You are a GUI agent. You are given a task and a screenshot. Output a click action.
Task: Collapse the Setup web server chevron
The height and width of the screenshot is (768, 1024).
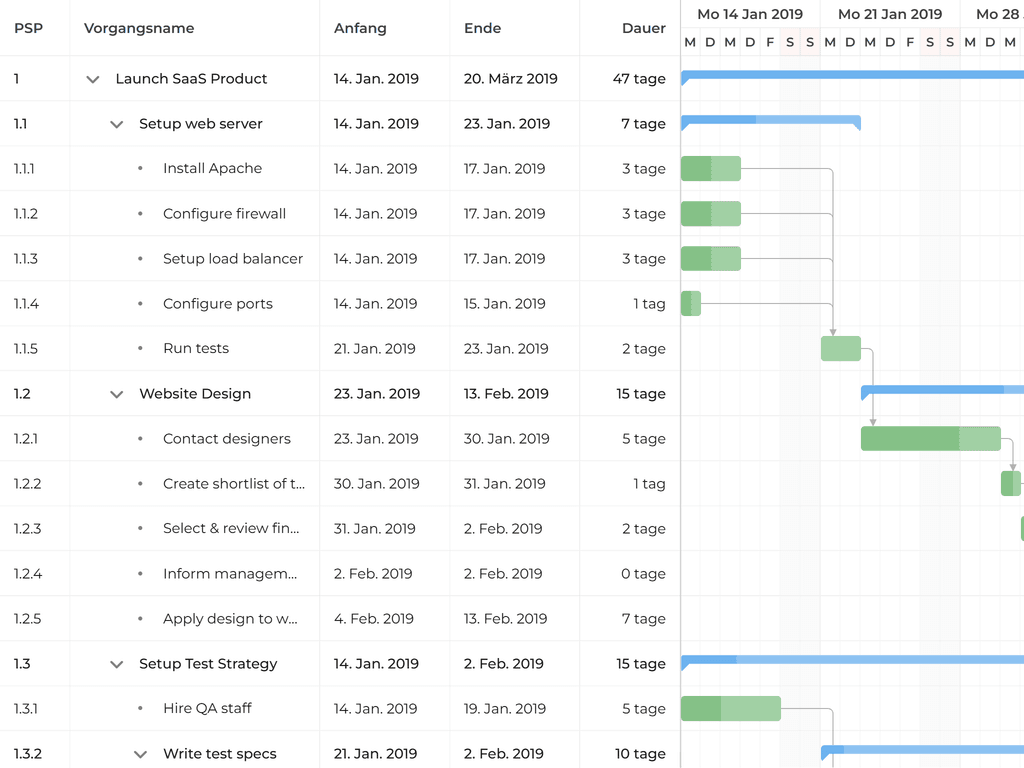tap(117, 124)
